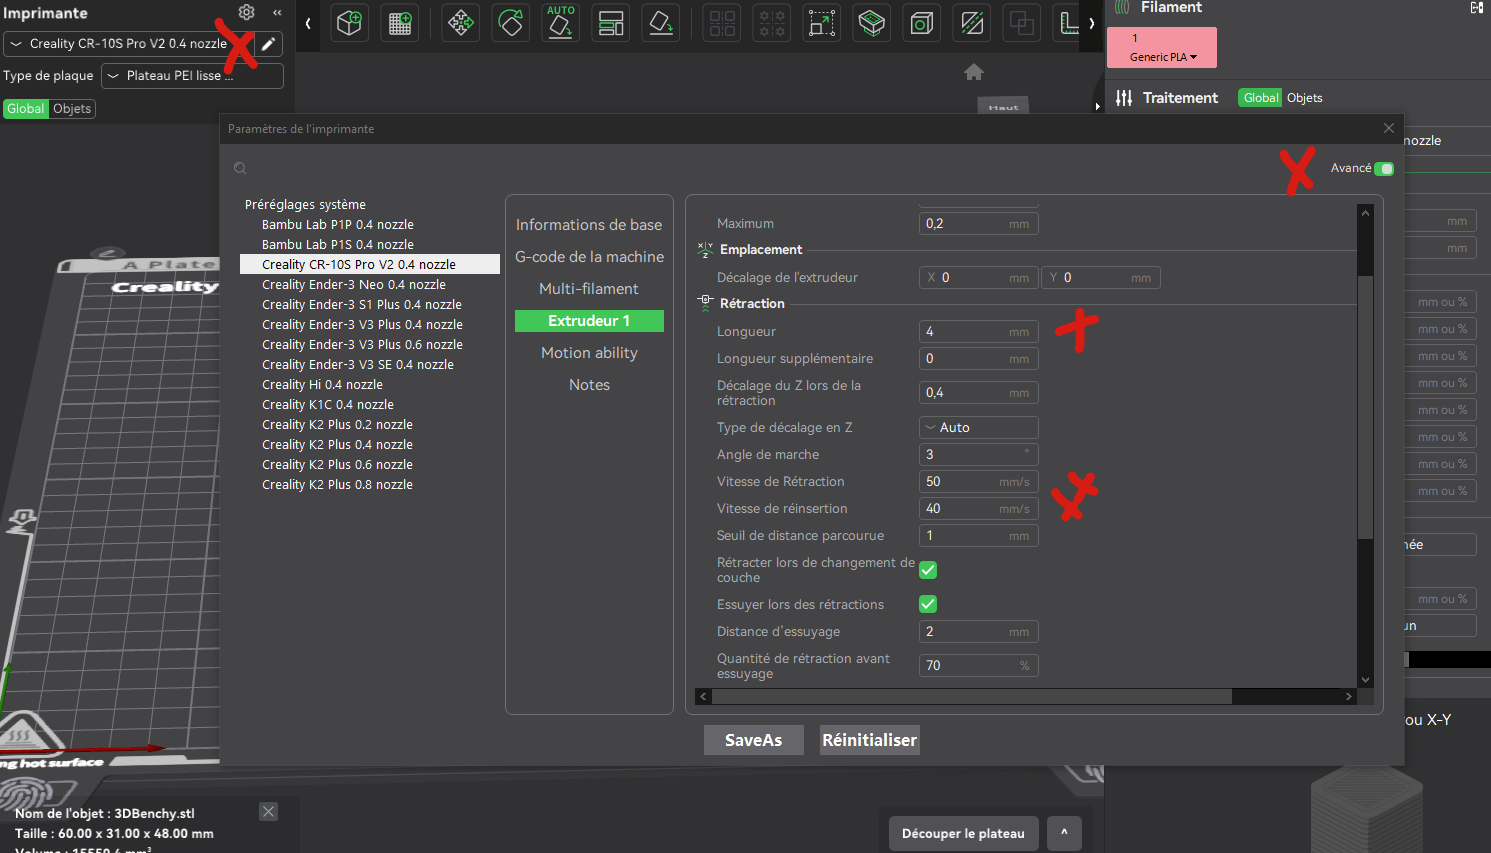Open the Motion ability tab

pos(589,353)
